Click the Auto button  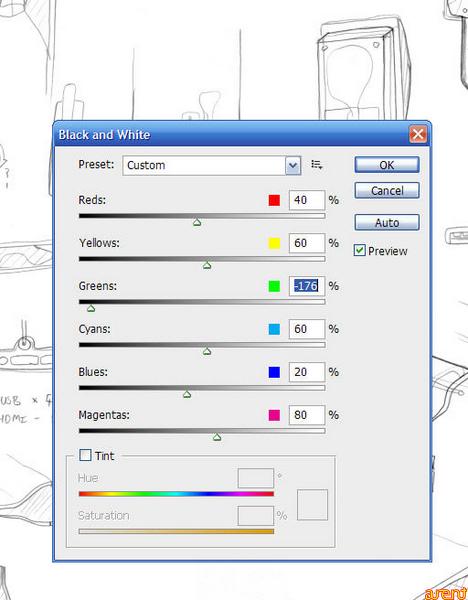tap(386, 222)
